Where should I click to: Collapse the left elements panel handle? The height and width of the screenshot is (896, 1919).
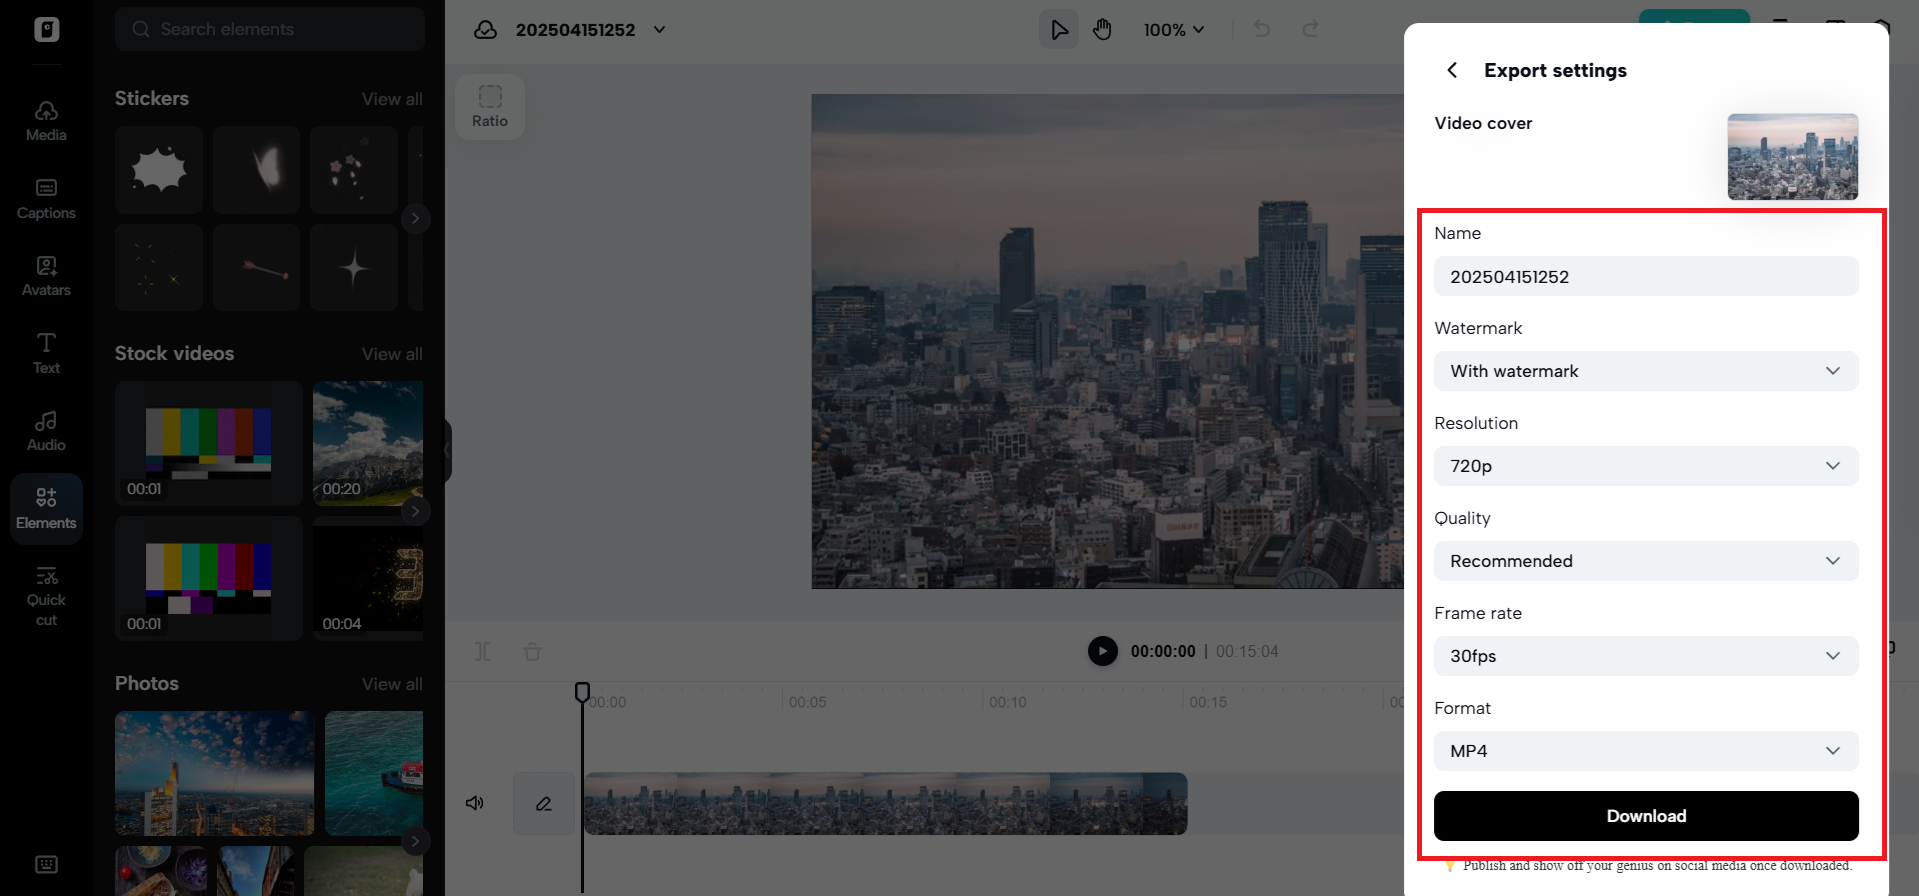[447, 451]
